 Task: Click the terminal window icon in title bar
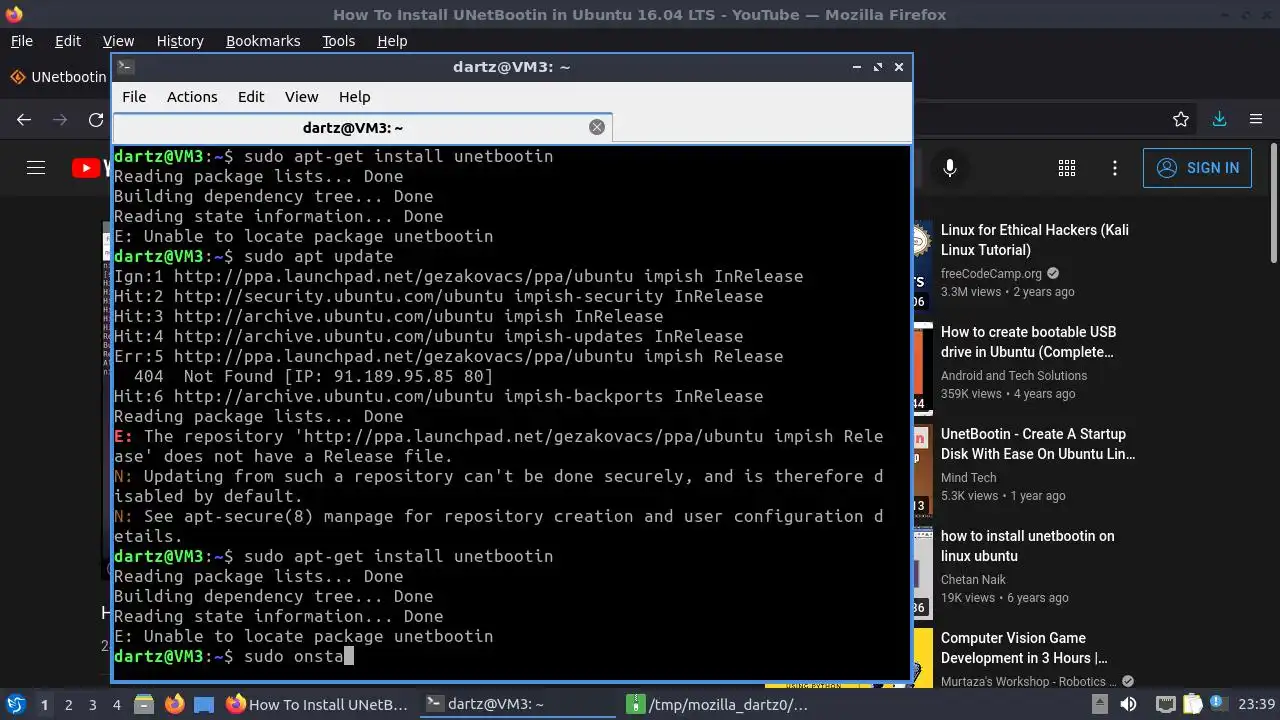tap(125, 67)
